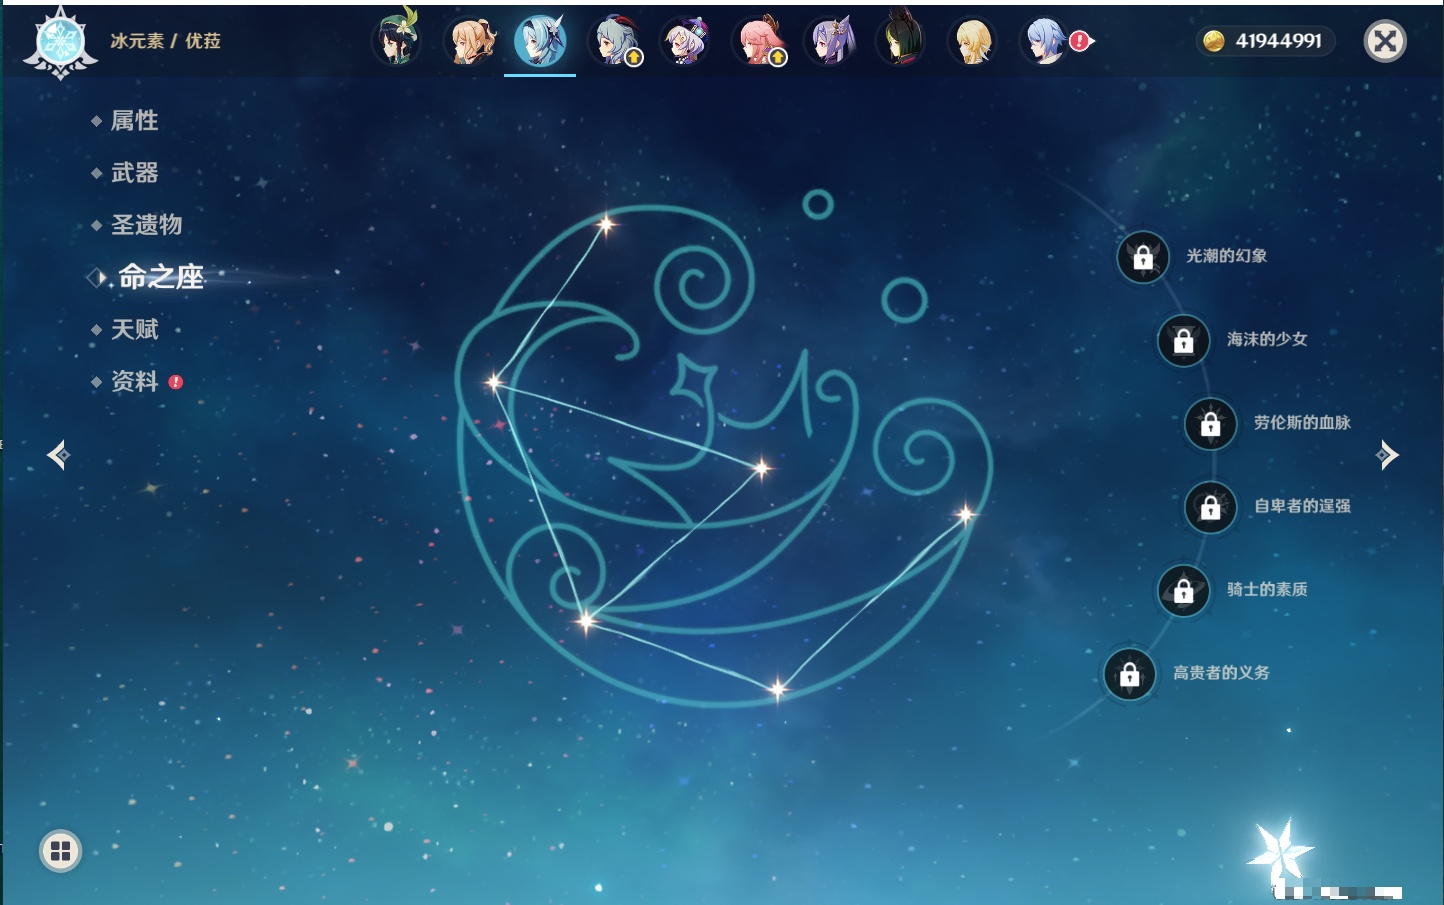The height and width of the screenshot is (905, 1444).
Task: Open the 自卑者的逞强 constellation label
Action: point(1302,506)
